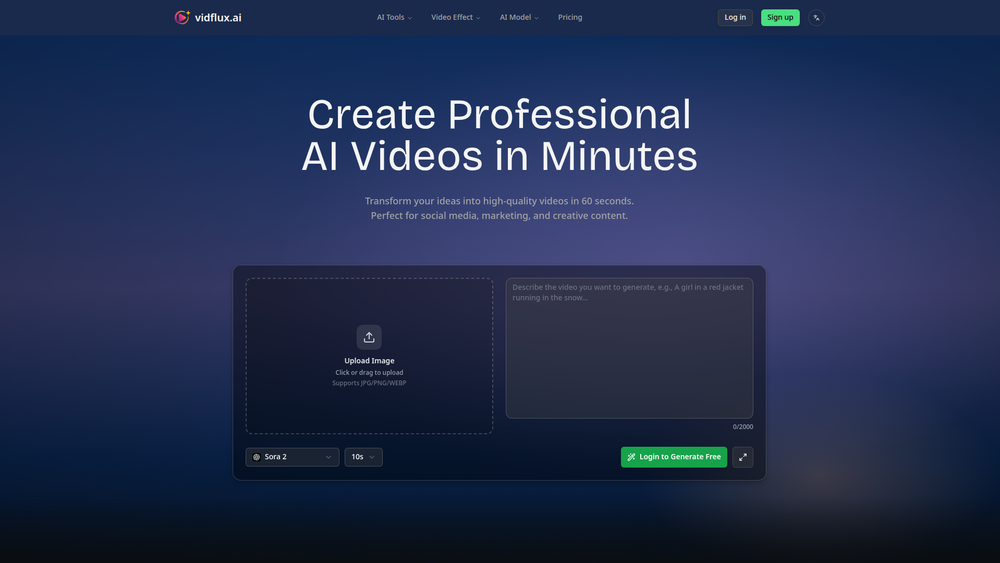Open the Video Effect menu

(455, 17)
